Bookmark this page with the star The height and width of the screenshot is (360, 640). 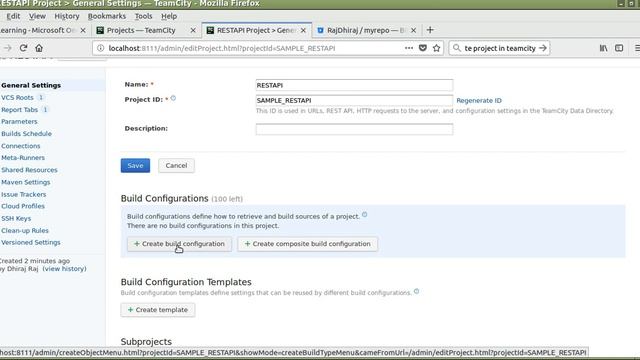(x=437, y=48)
